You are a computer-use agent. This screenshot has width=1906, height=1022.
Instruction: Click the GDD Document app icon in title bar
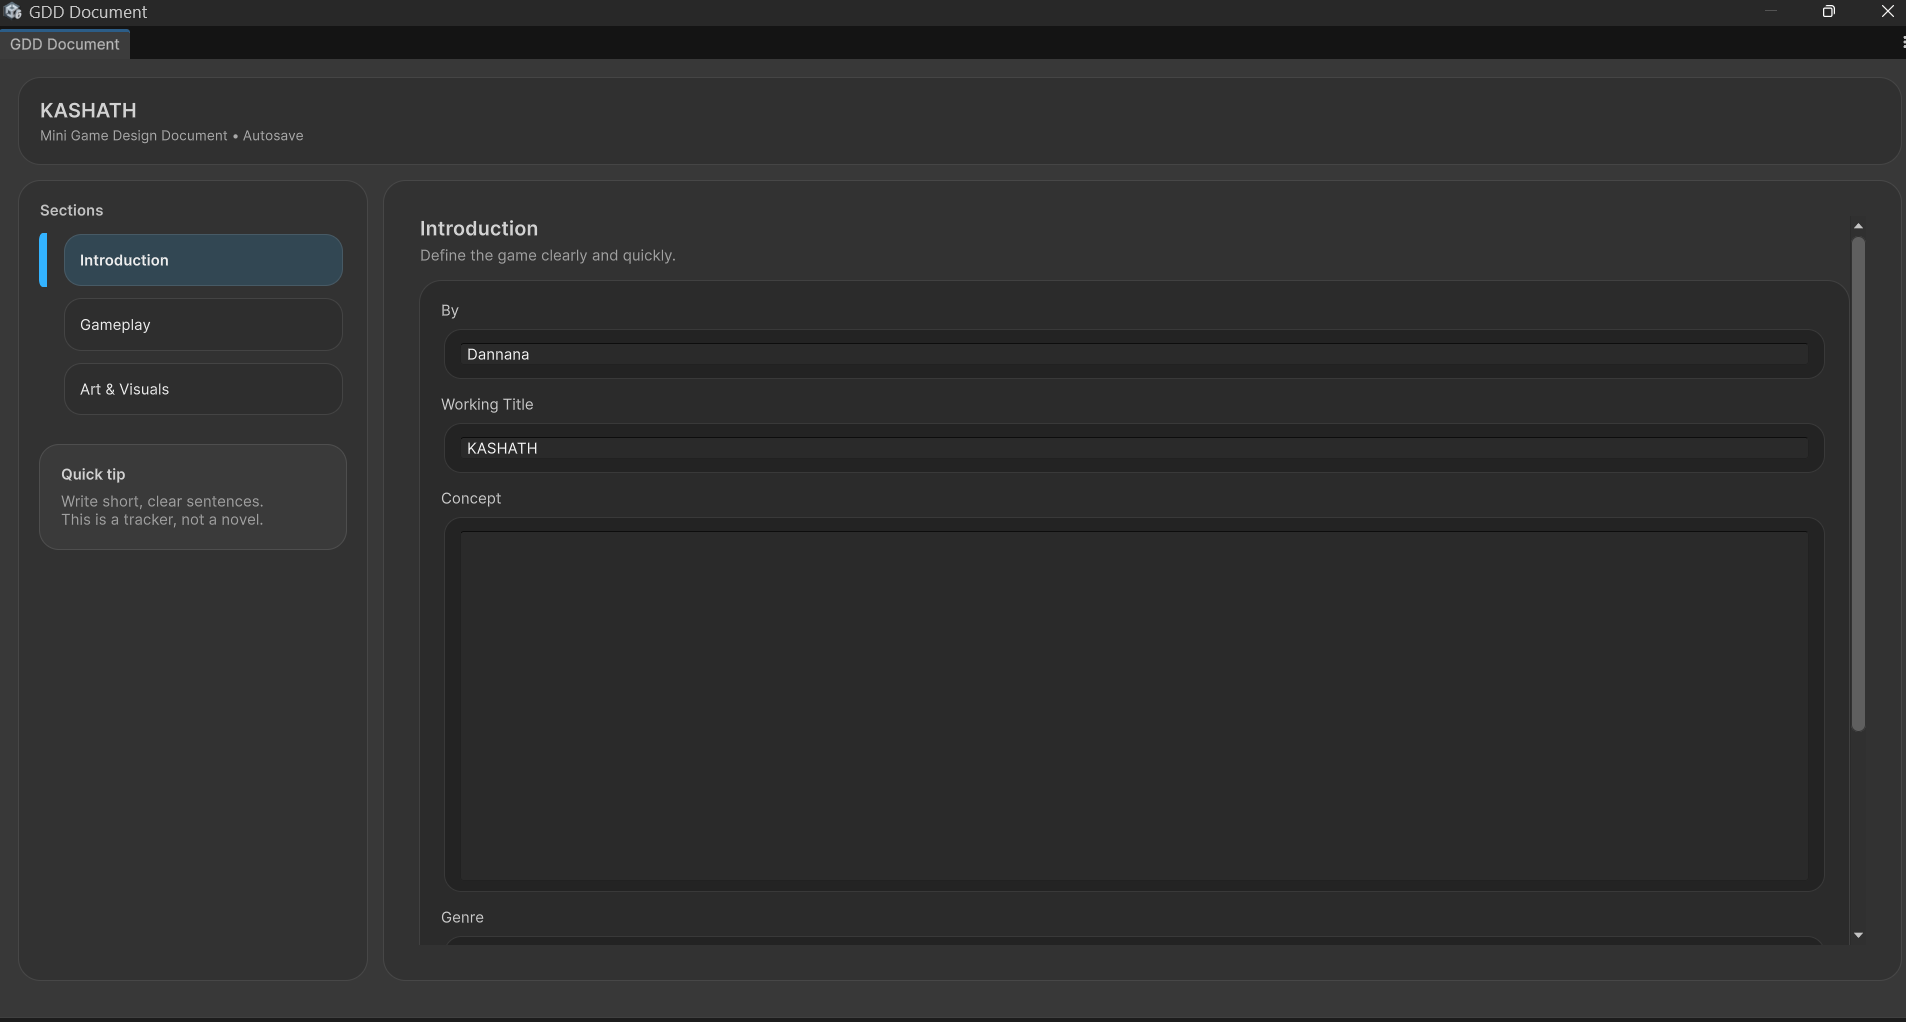pyautogui.click(x=13, y=11)
